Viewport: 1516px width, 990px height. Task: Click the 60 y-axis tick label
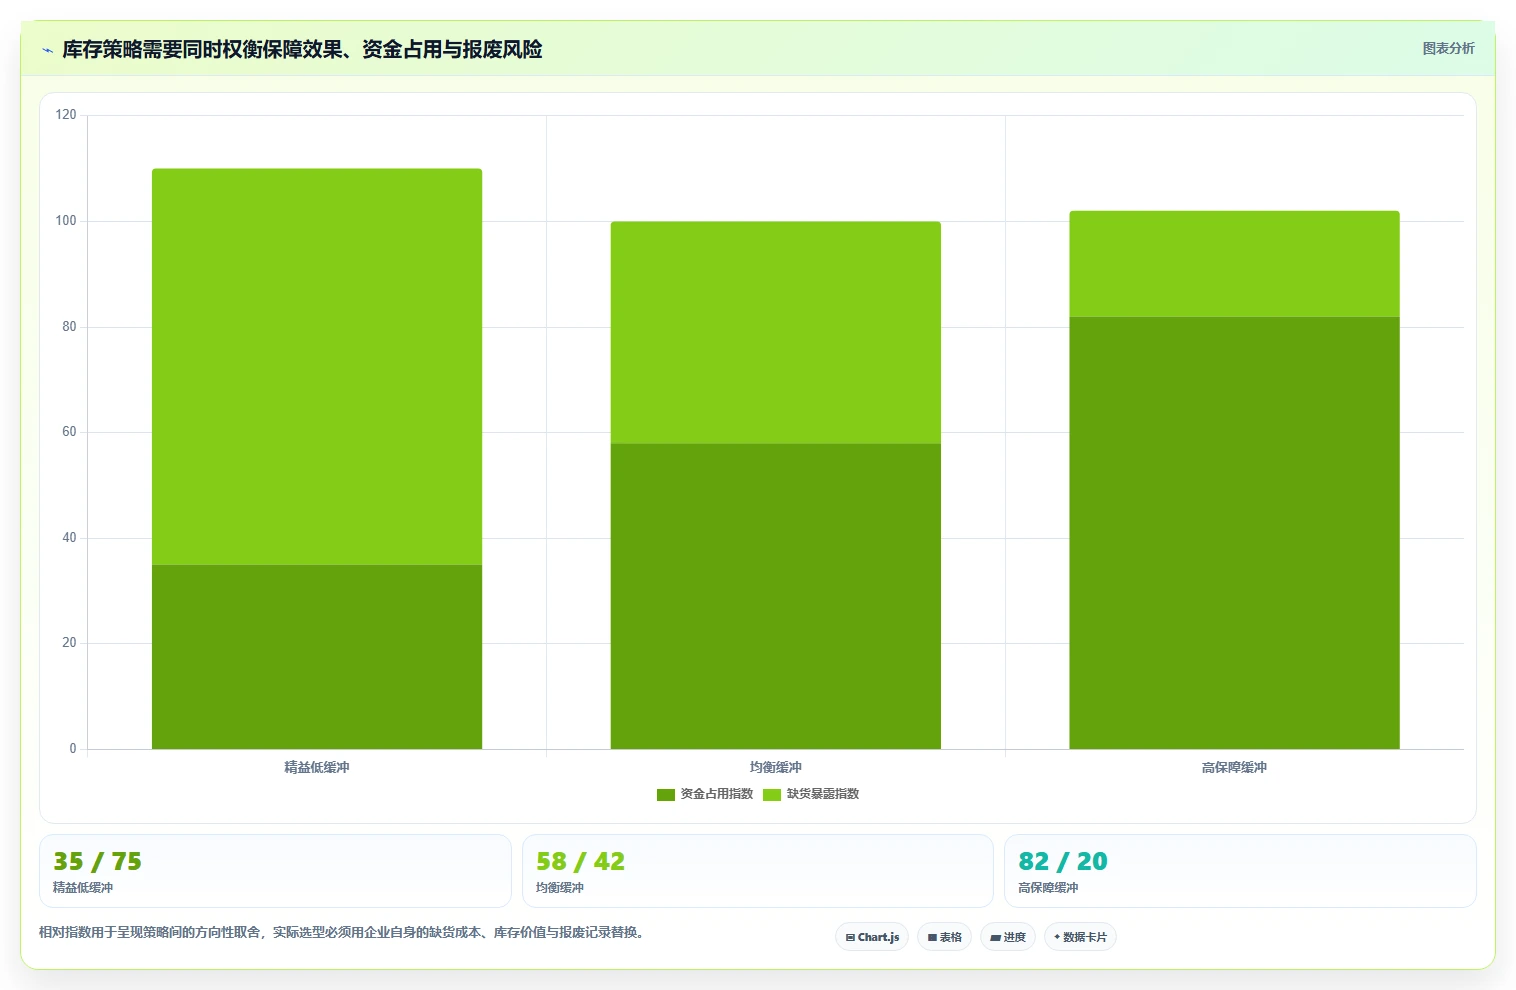pos(69,432)
